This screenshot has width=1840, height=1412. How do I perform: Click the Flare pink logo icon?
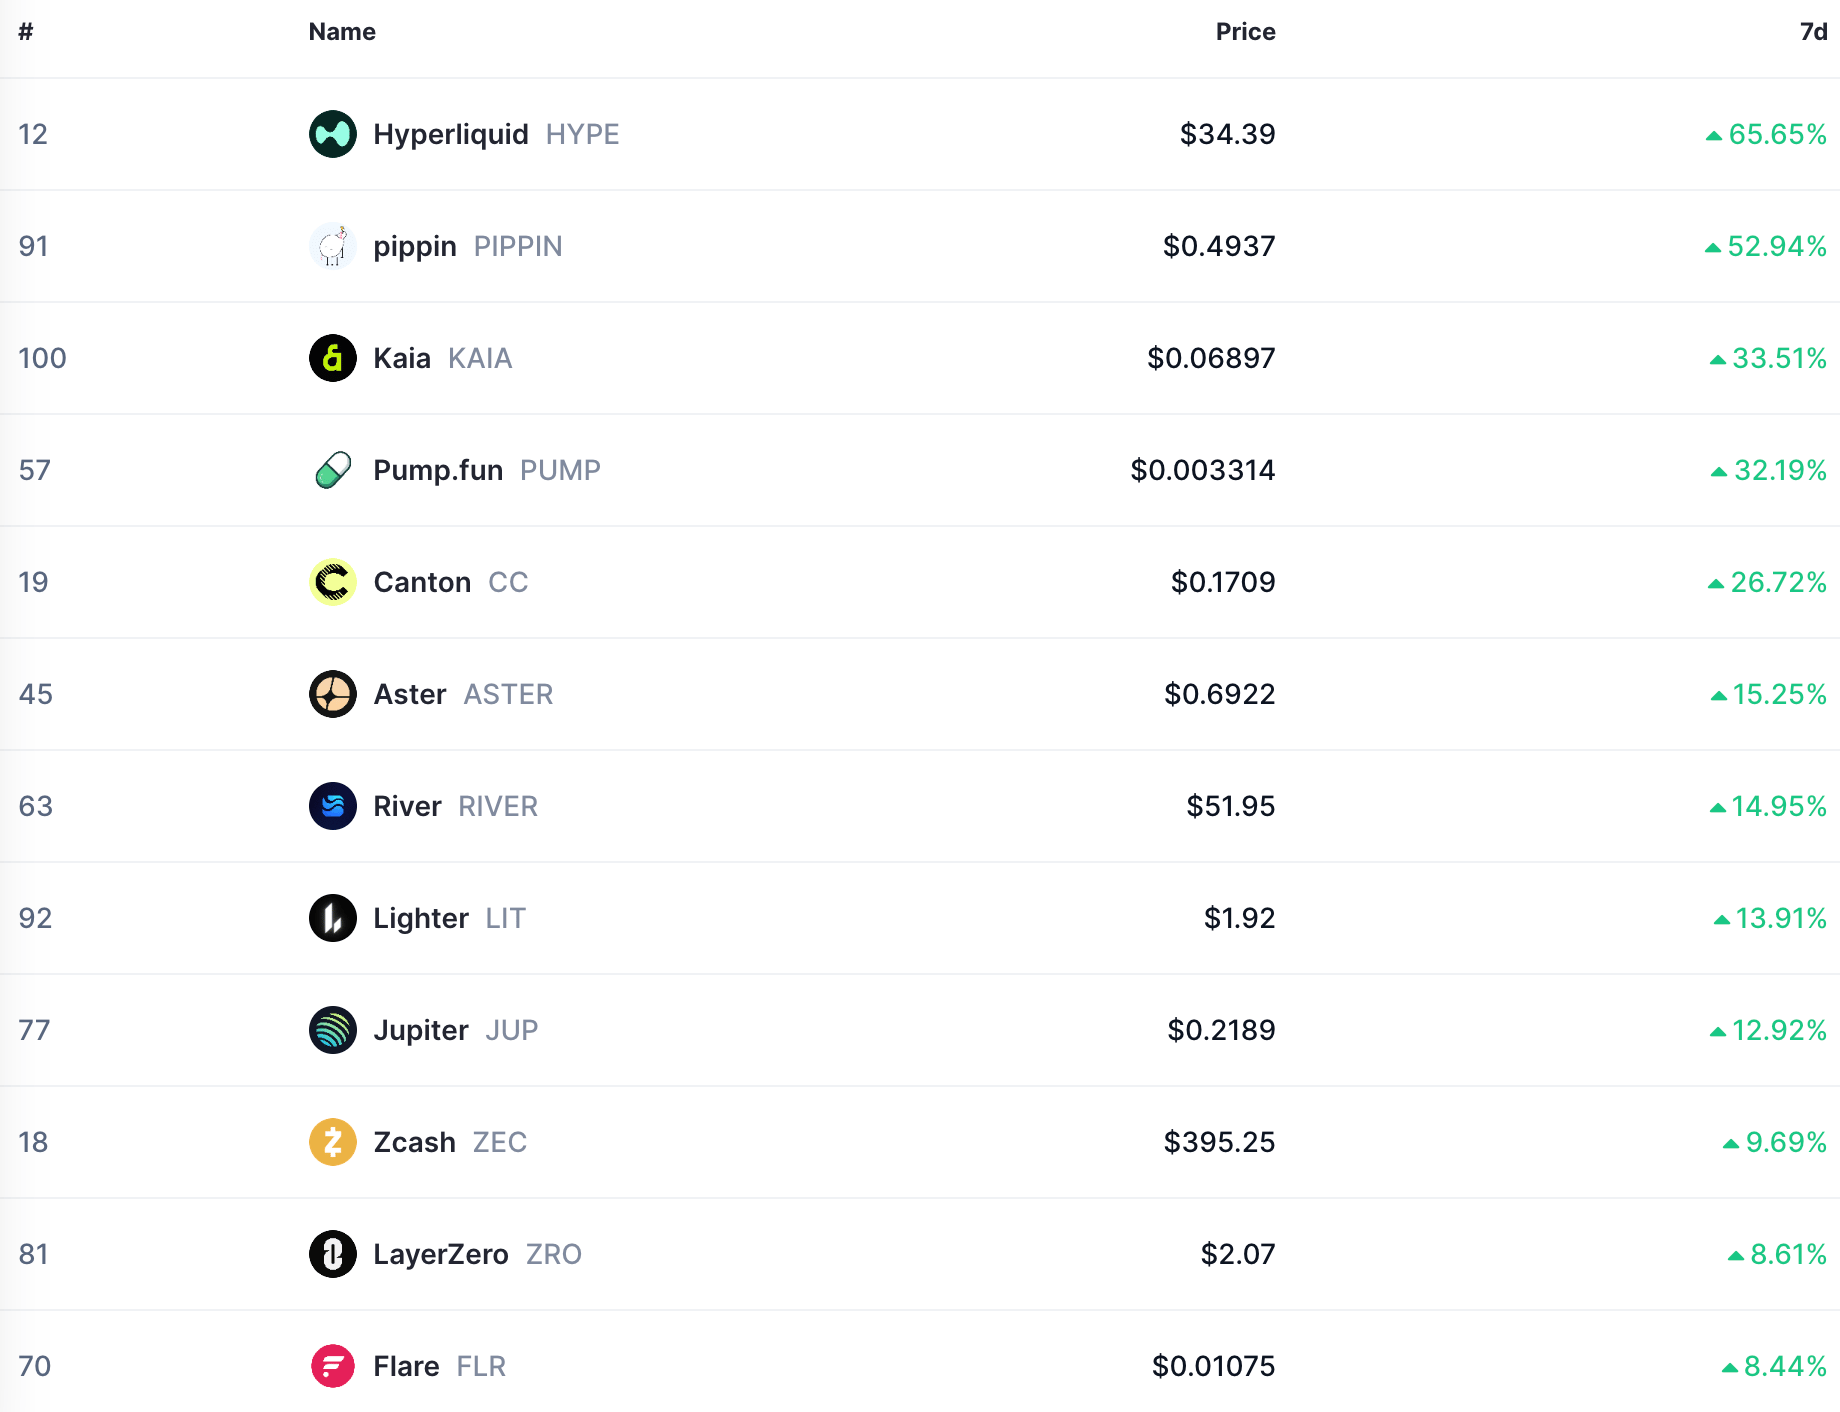tap(332, 1366)
